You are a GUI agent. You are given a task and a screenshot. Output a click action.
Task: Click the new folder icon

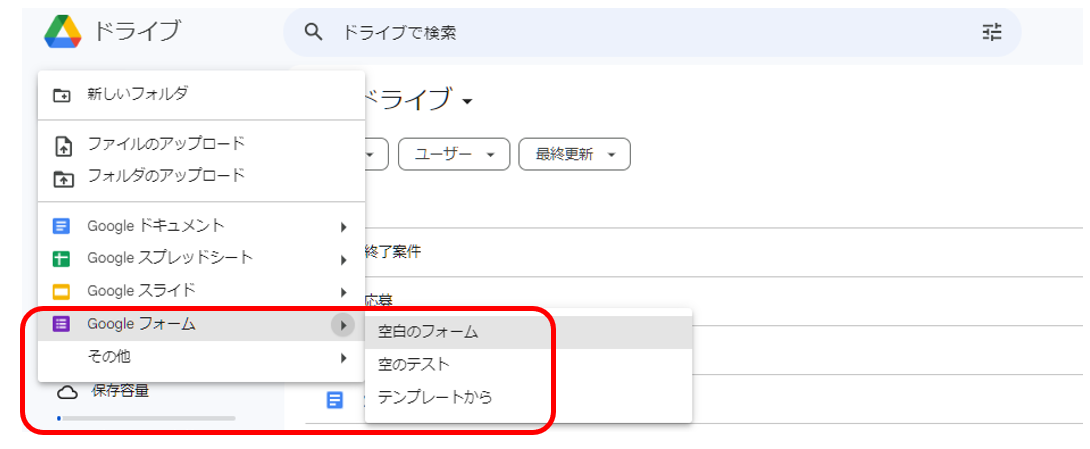[x=62, y=95]
